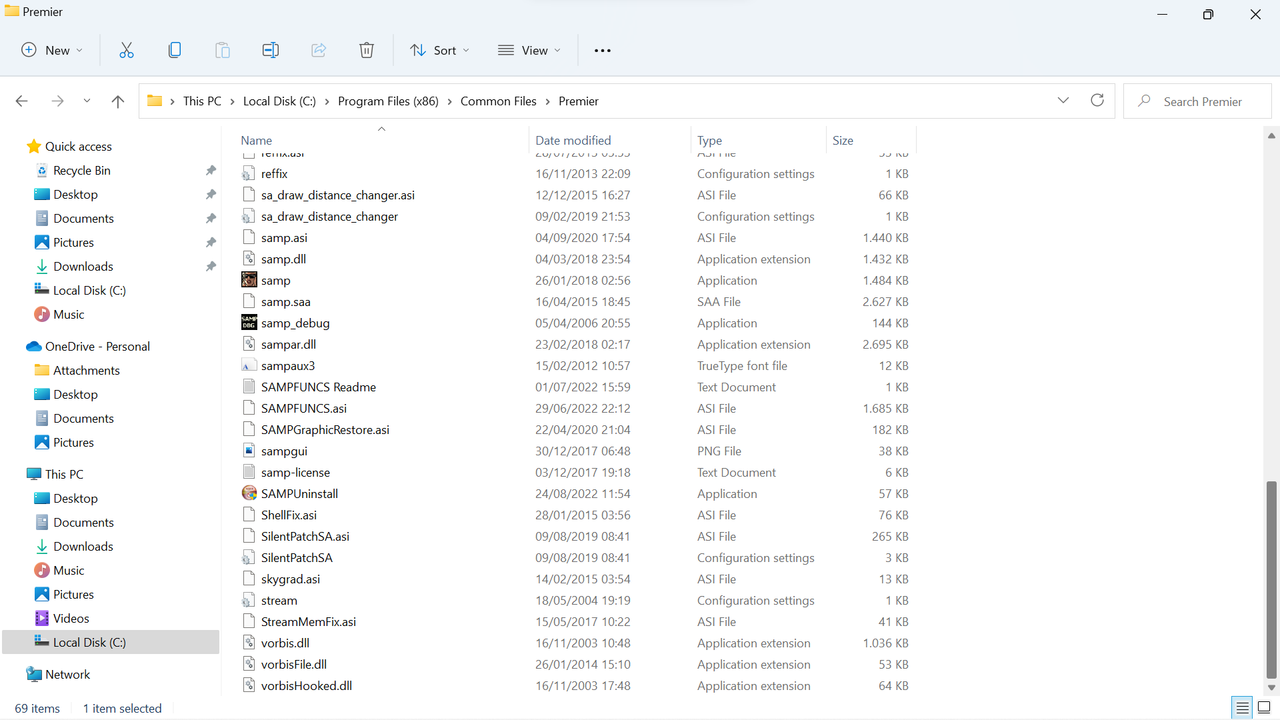Select the skygrad.asi file
1280x720 pixels.
[x=290, y=579]
